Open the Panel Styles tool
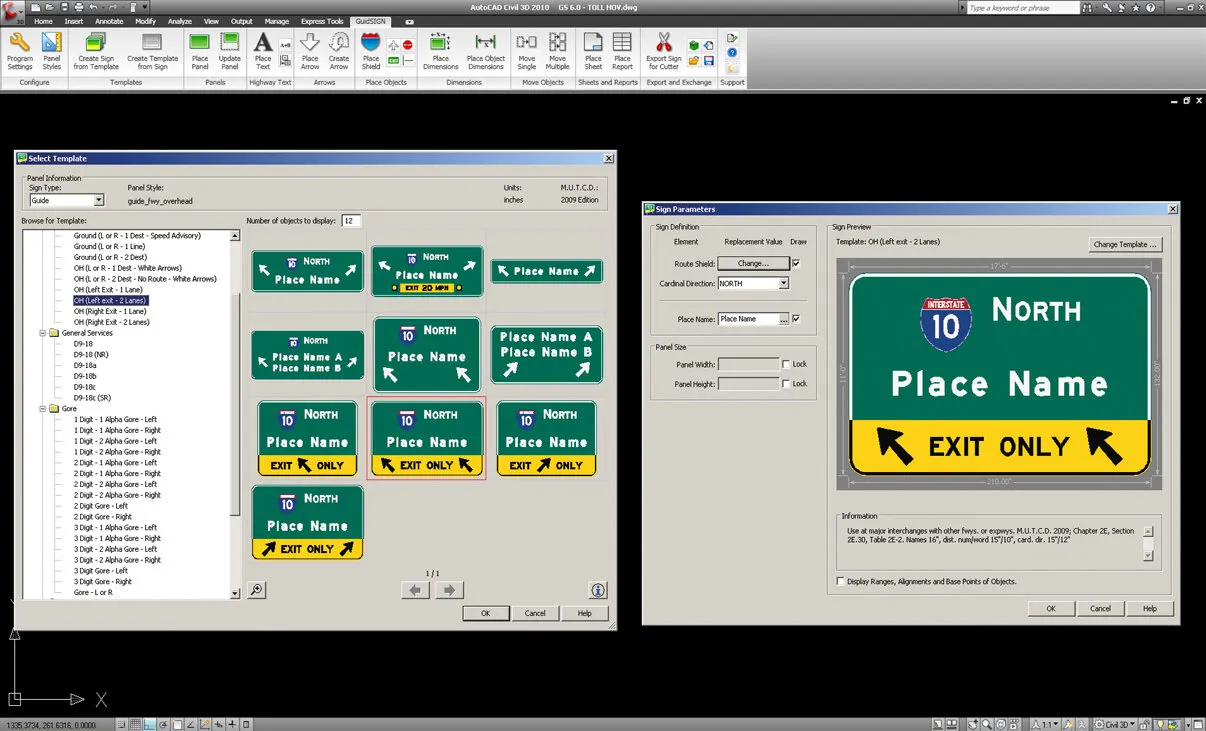 click(x=52, y=51)
